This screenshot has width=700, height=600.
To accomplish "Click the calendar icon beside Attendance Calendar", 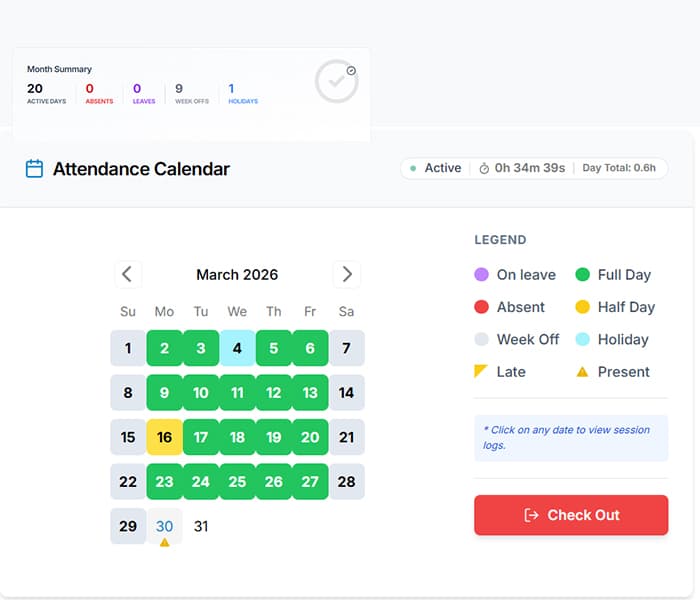I will [34, 169].
